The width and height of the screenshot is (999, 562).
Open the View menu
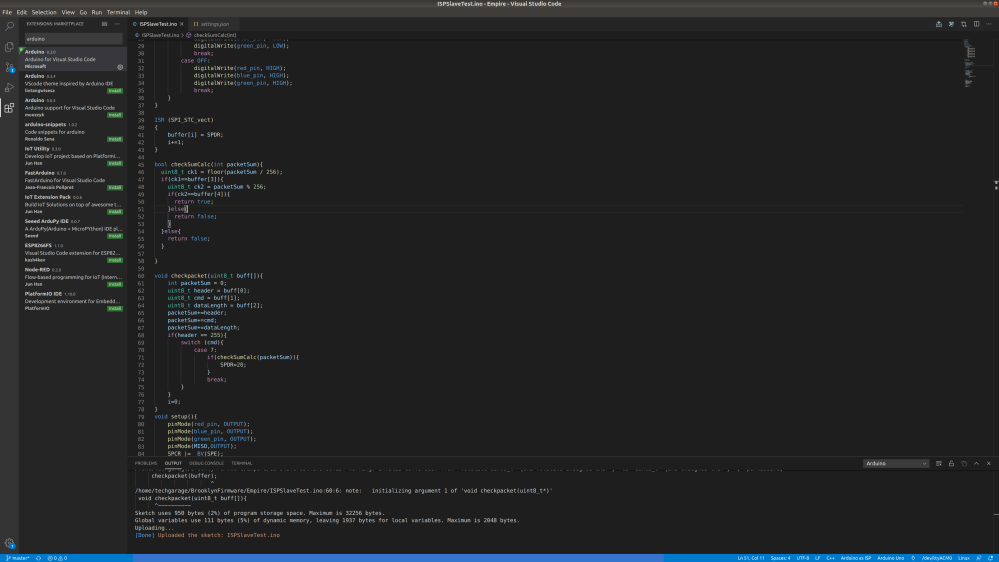pos(68,12)
